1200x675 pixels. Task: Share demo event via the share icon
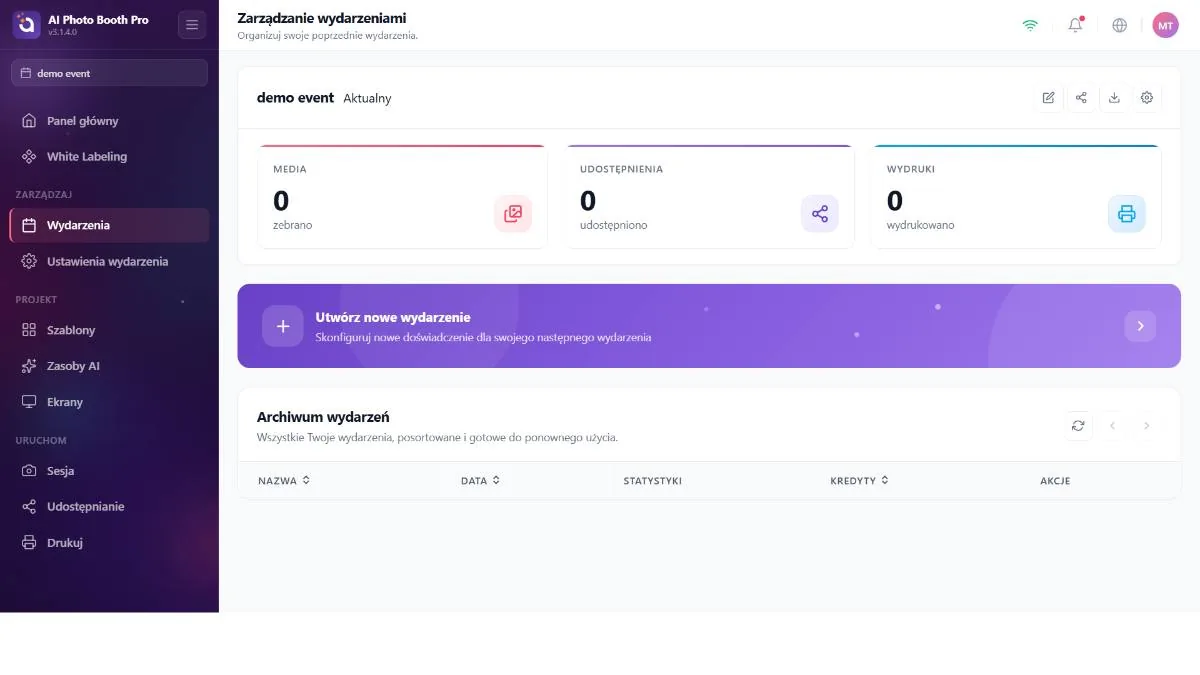1081,98
